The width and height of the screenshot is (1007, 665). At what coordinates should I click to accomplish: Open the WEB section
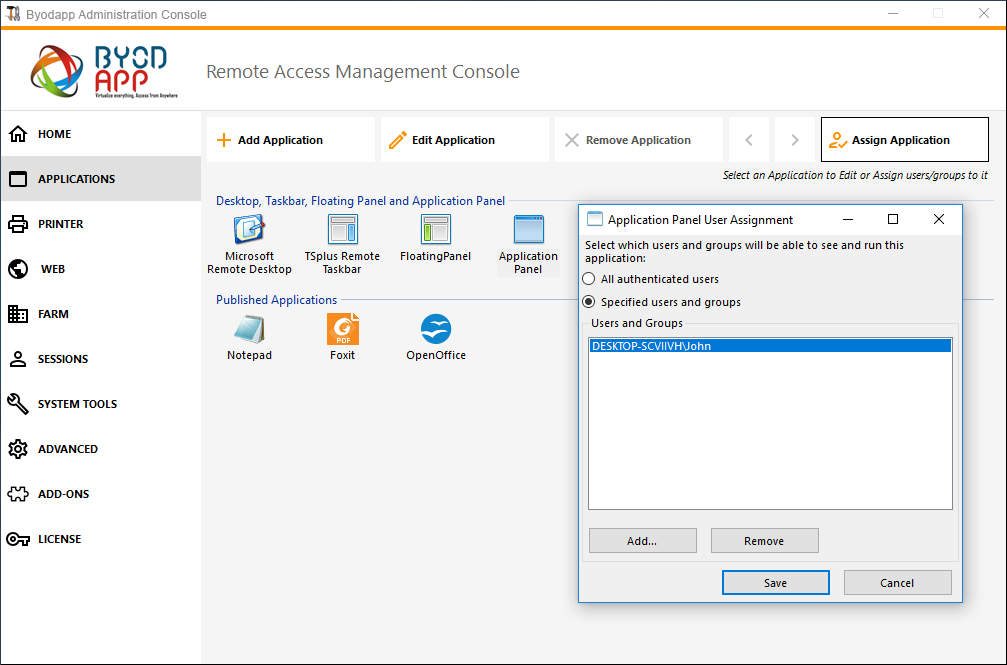pos(101,269)
